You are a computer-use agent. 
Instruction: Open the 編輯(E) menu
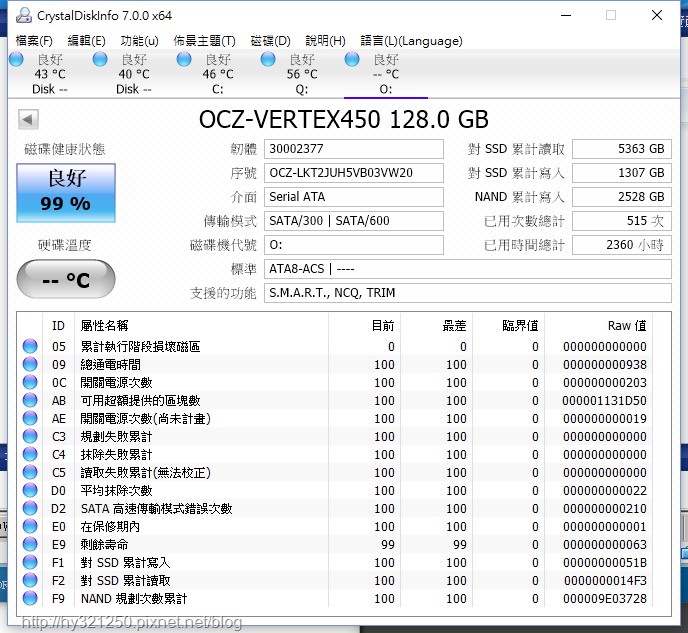(86, 41)
